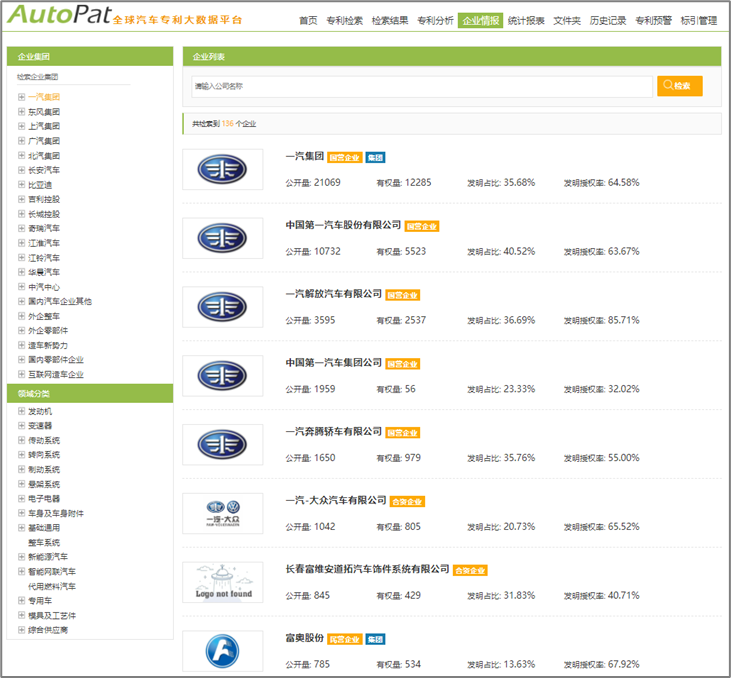
Task: Expand the 比亚迪 tree node
Action: [21, 185]
